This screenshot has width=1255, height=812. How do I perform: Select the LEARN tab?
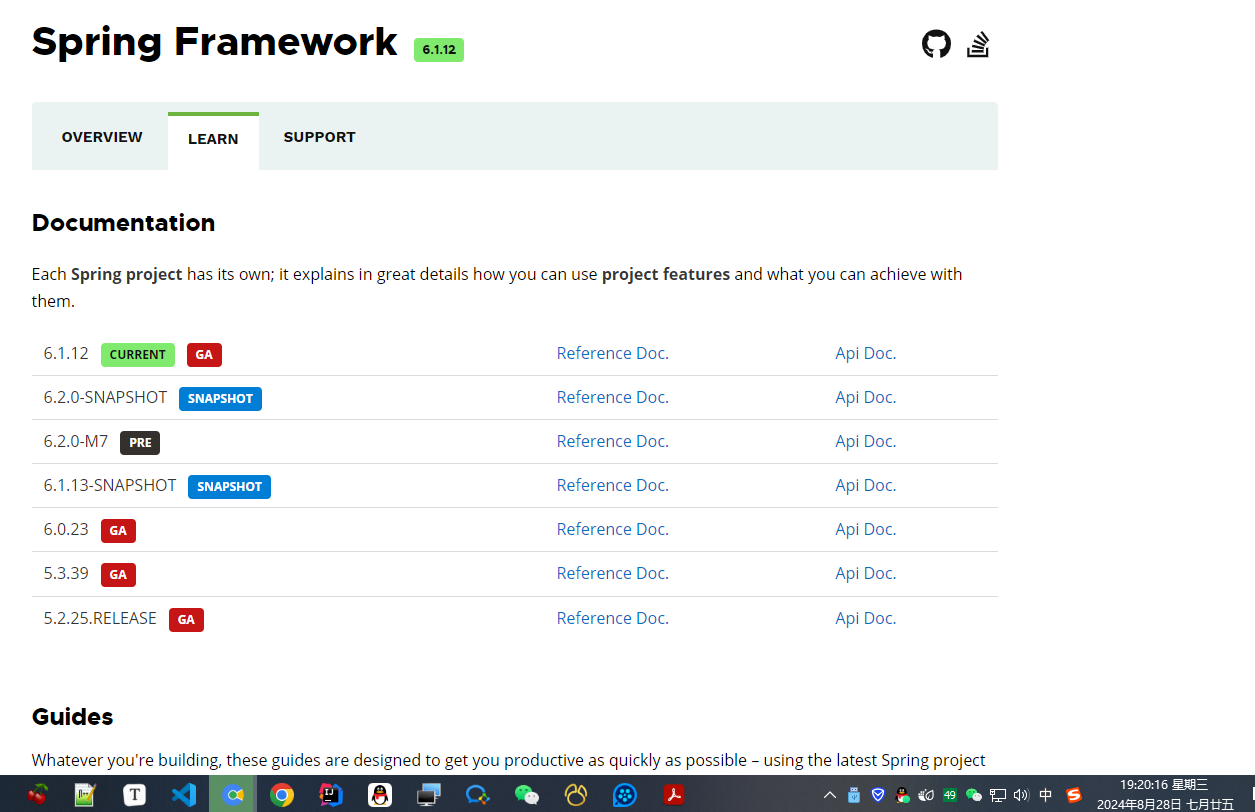click(213, 139)
